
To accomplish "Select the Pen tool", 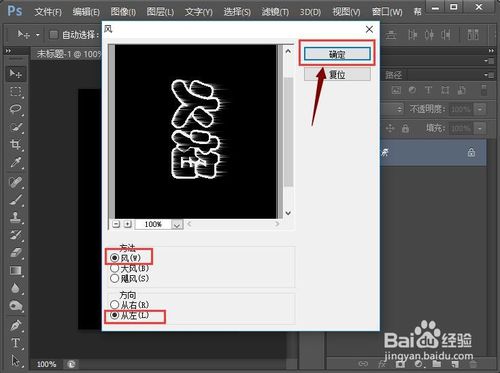I will pyautogui.click(x=15, y=325).
